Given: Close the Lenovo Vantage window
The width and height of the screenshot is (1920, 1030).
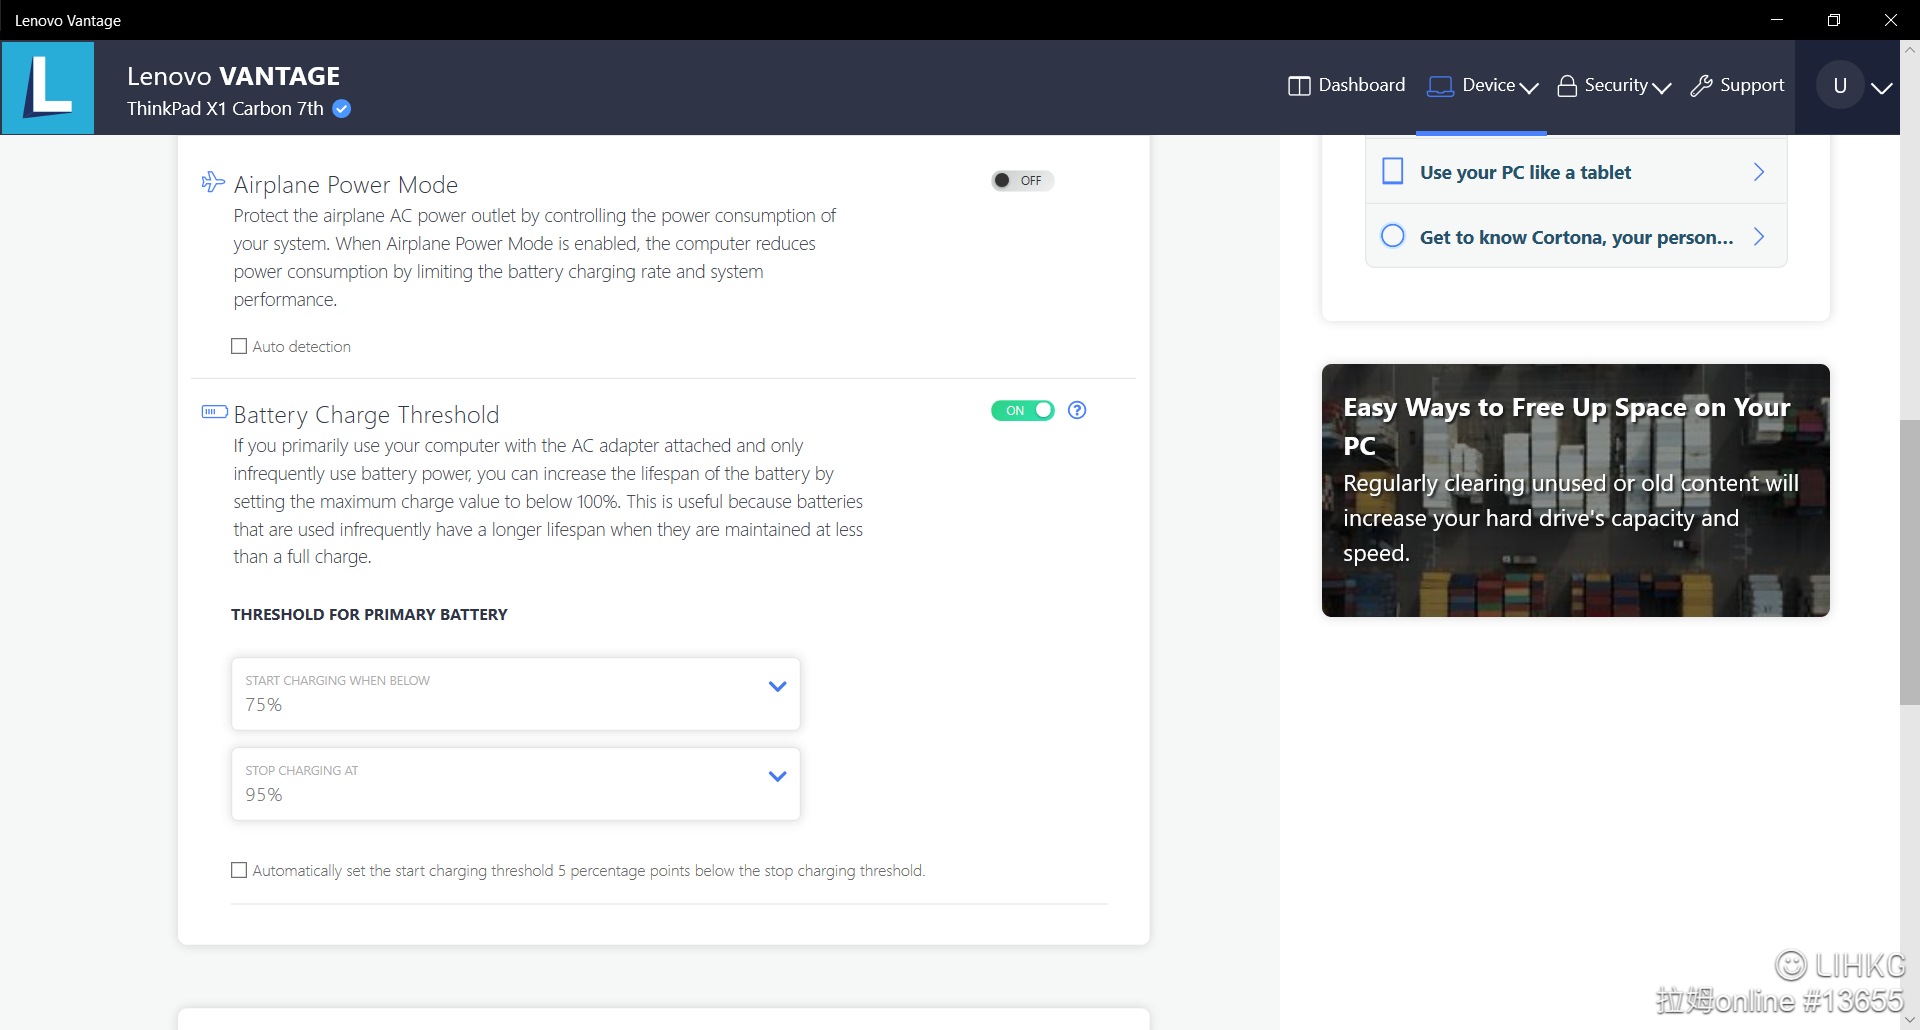Looking at the screenshot, I should pyautogui.click(x=1891, y=20).
